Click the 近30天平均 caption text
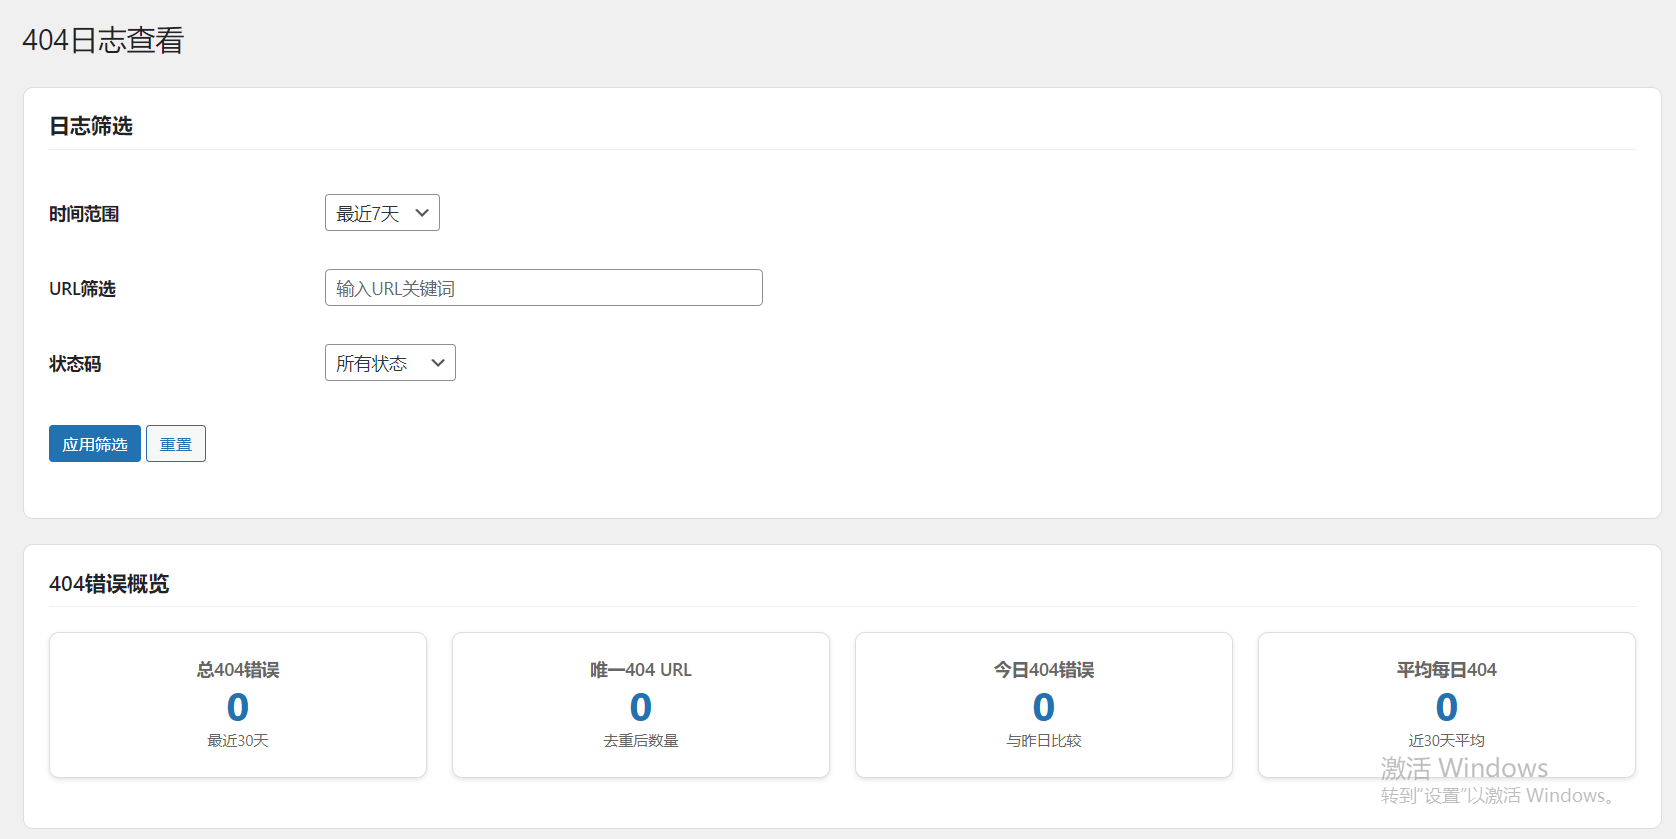 click(1447, 741)
